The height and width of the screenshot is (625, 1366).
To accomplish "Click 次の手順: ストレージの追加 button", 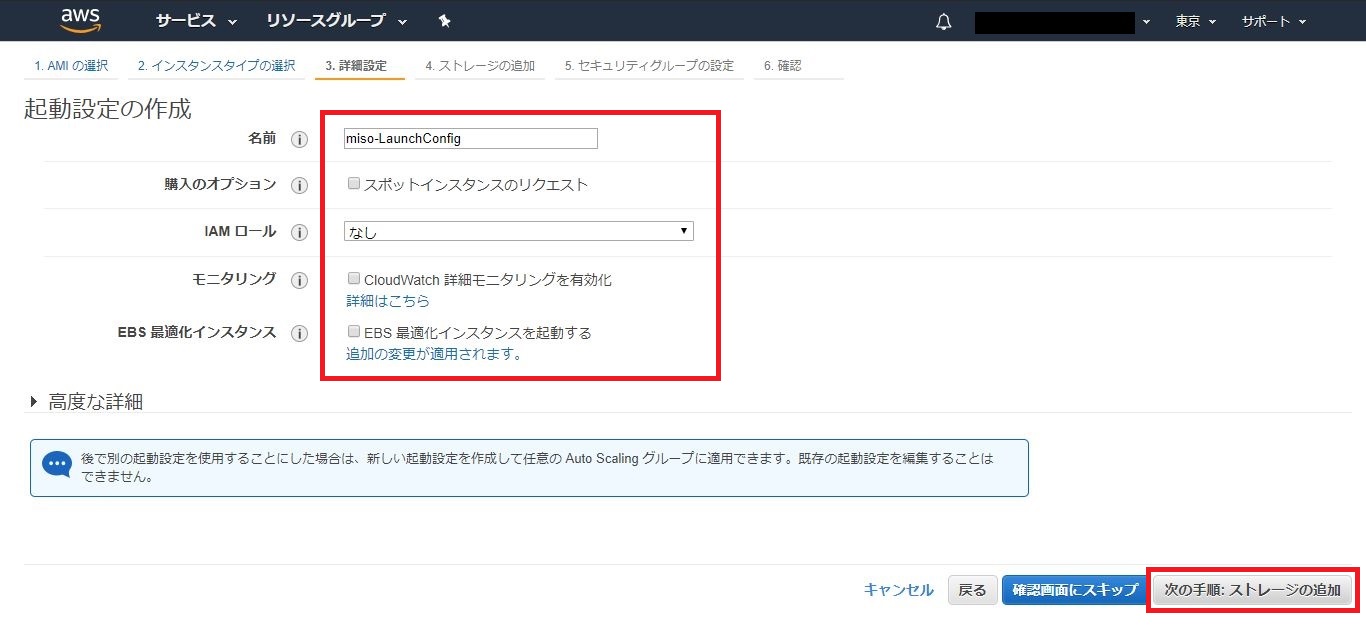I will coord(1252,590).
